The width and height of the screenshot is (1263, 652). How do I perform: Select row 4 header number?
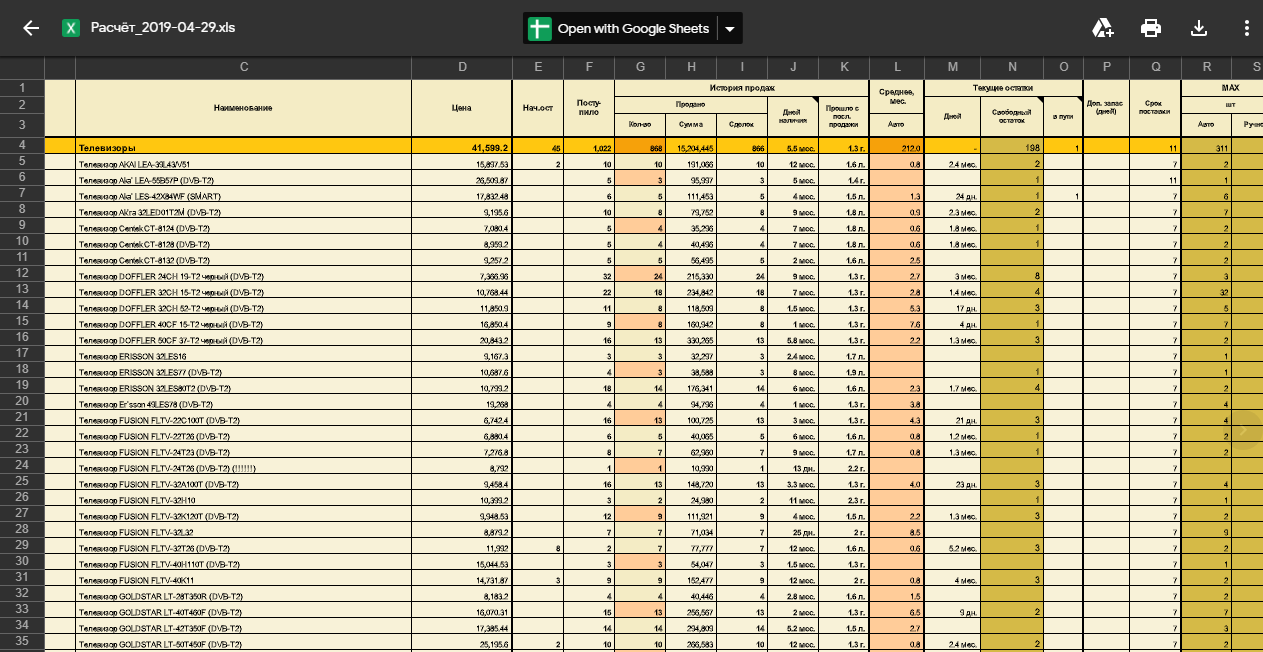(x=22, y=145)
